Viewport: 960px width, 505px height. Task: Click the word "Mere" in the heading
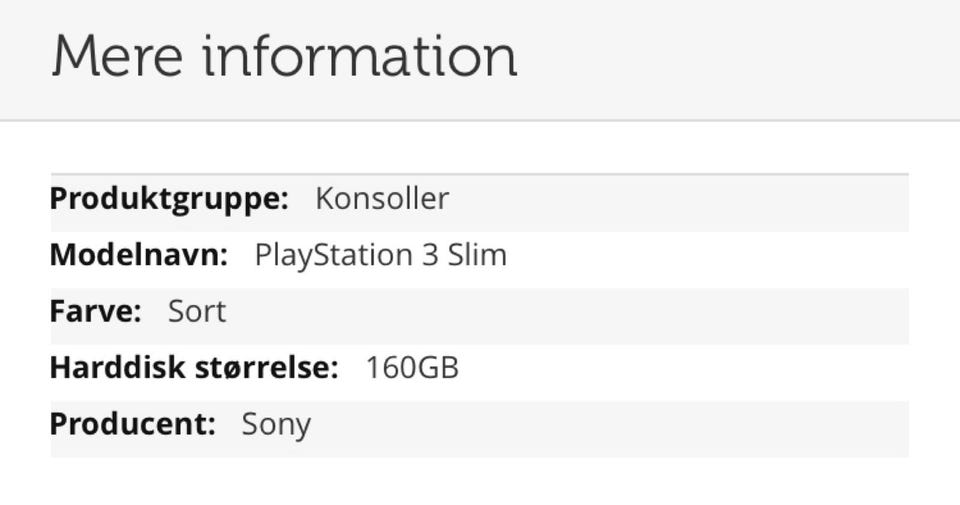(x=117, y=56)
